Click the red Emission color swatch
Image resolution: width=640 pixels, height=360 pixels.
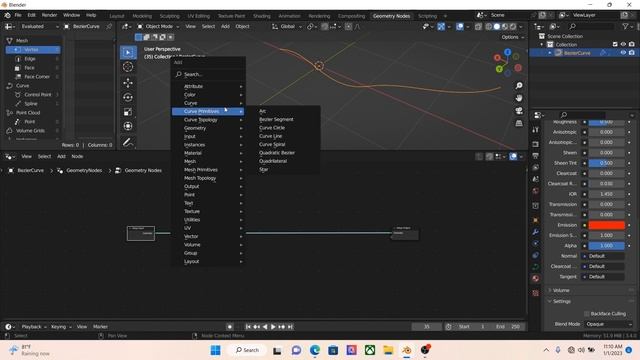pyautogui.click(x=607, y=225)
